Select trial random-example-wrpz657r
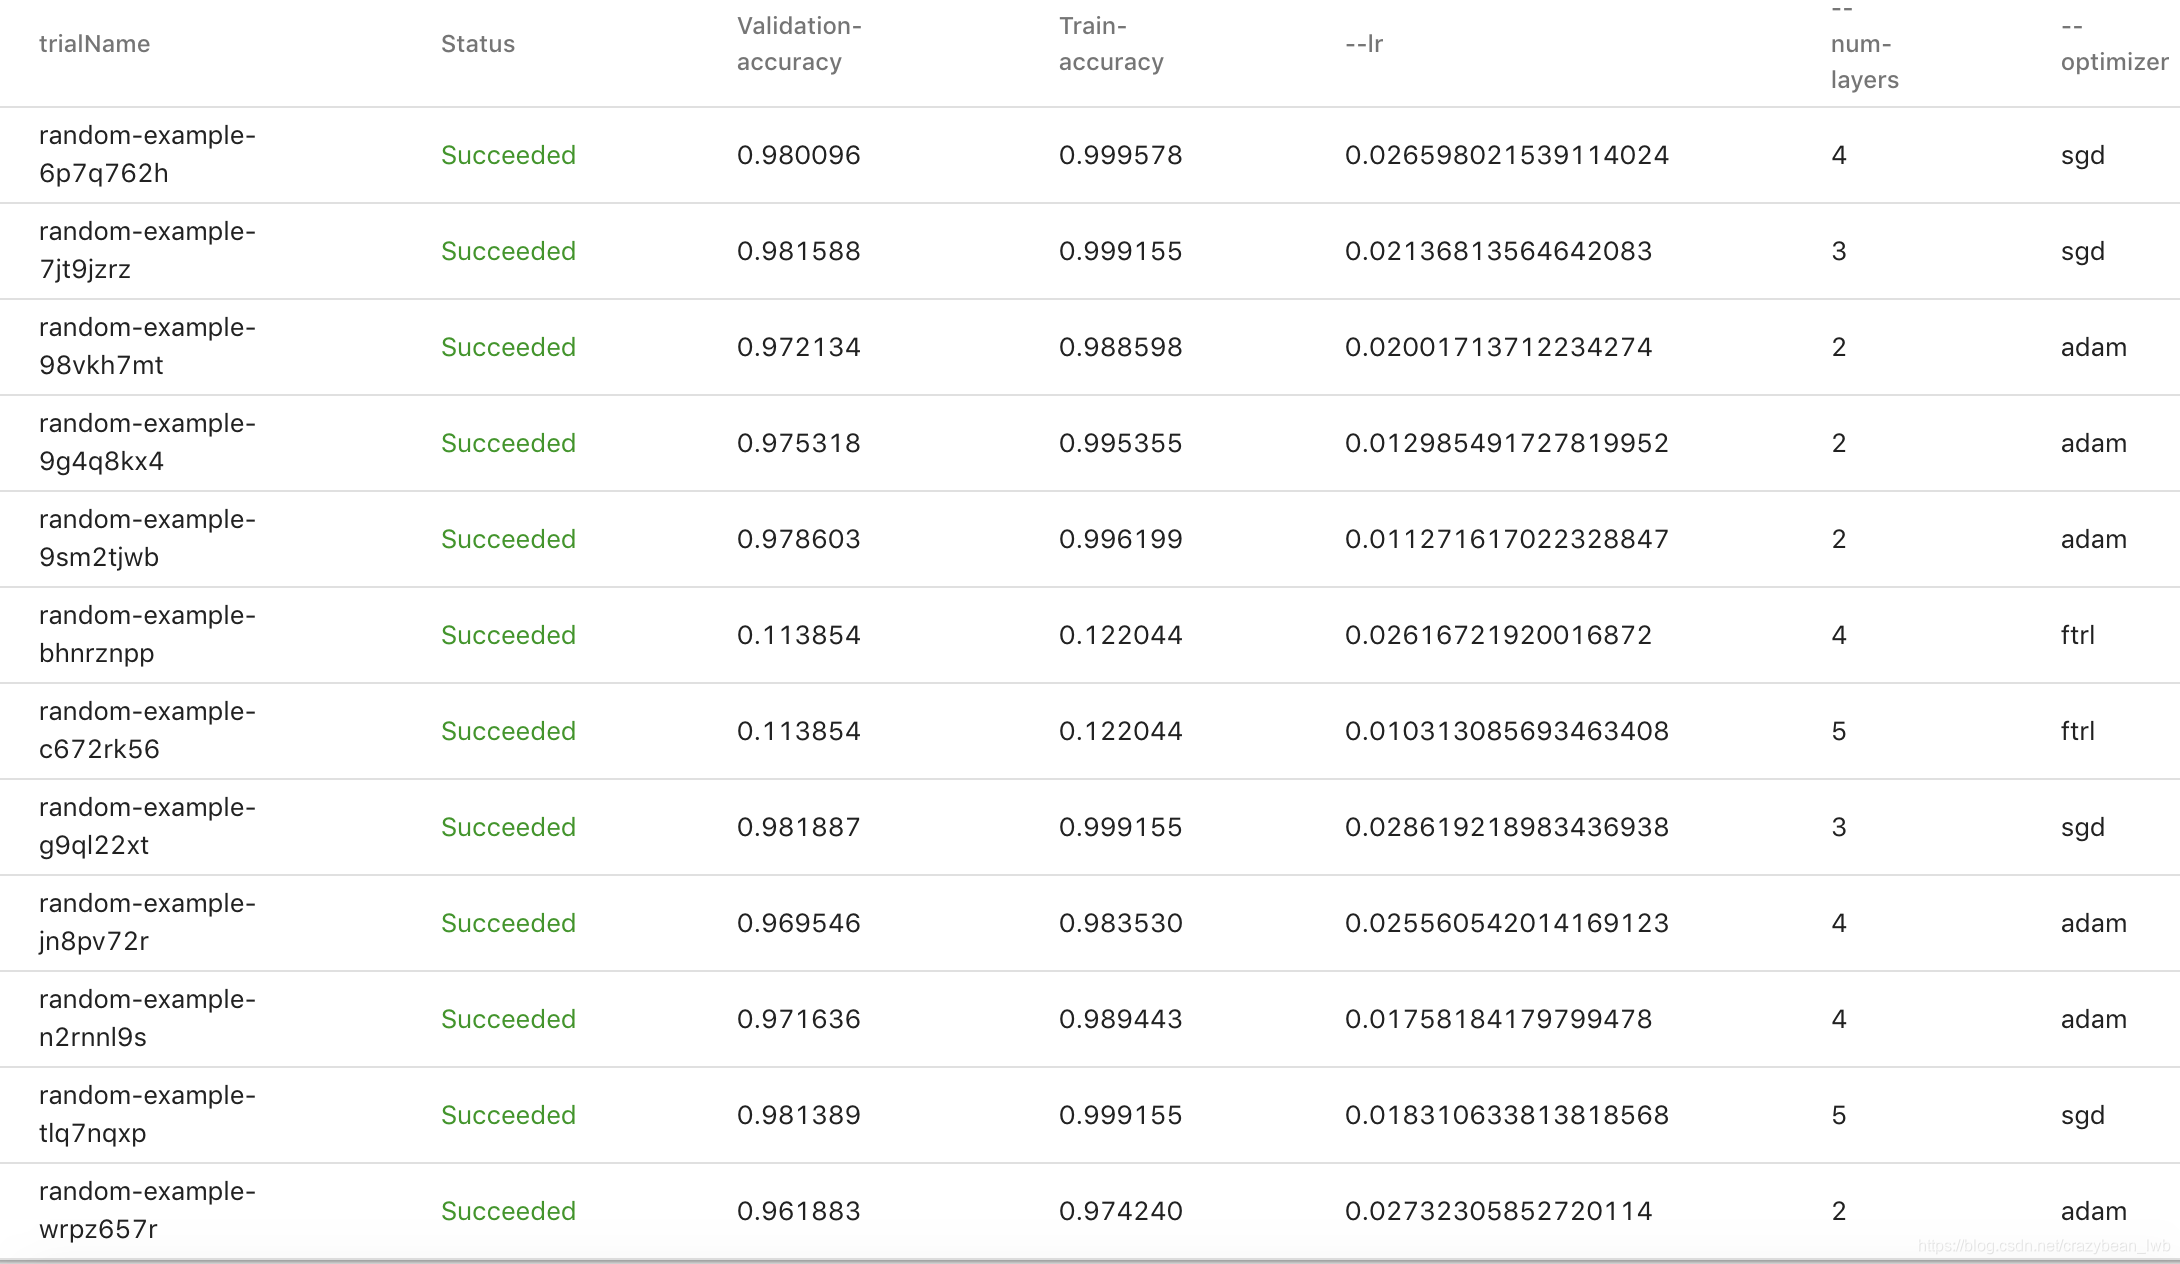The image size is (2180, 1264). pos(147,1210)
